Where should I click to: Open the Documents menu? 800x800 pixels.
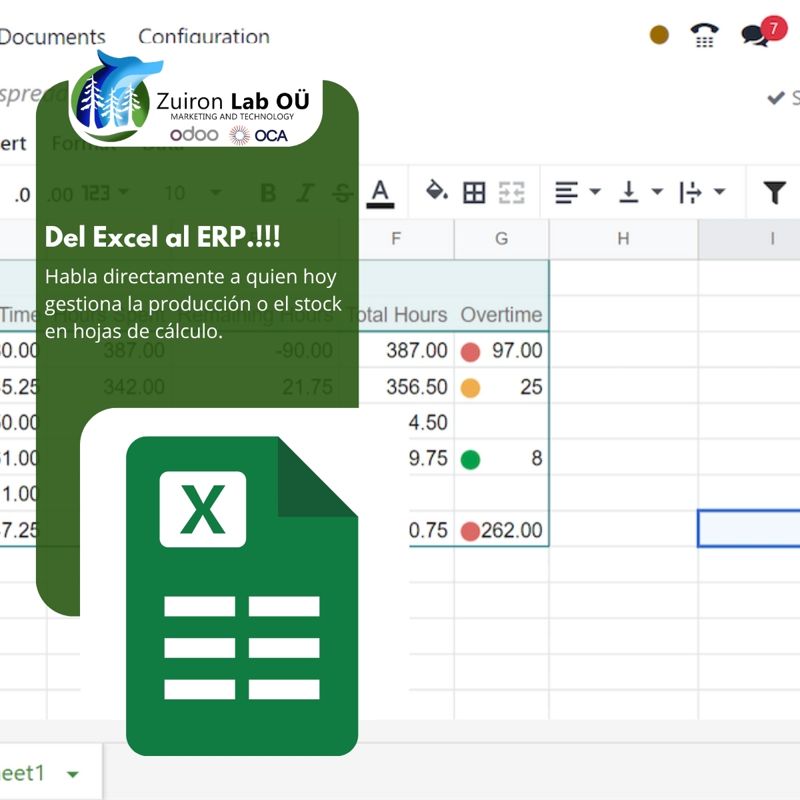[52, 37]
